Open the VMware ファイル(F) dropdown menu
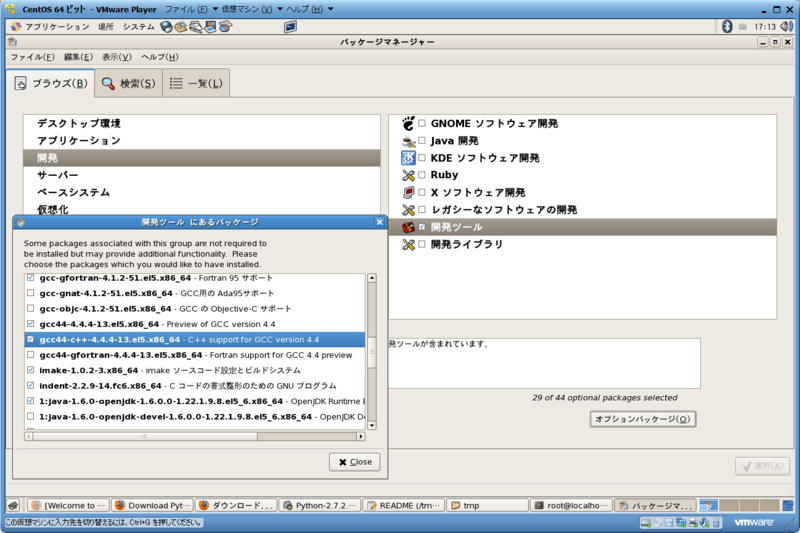This screenshot has width=800, height=533. pyautogui.click(x=191, y=9)
